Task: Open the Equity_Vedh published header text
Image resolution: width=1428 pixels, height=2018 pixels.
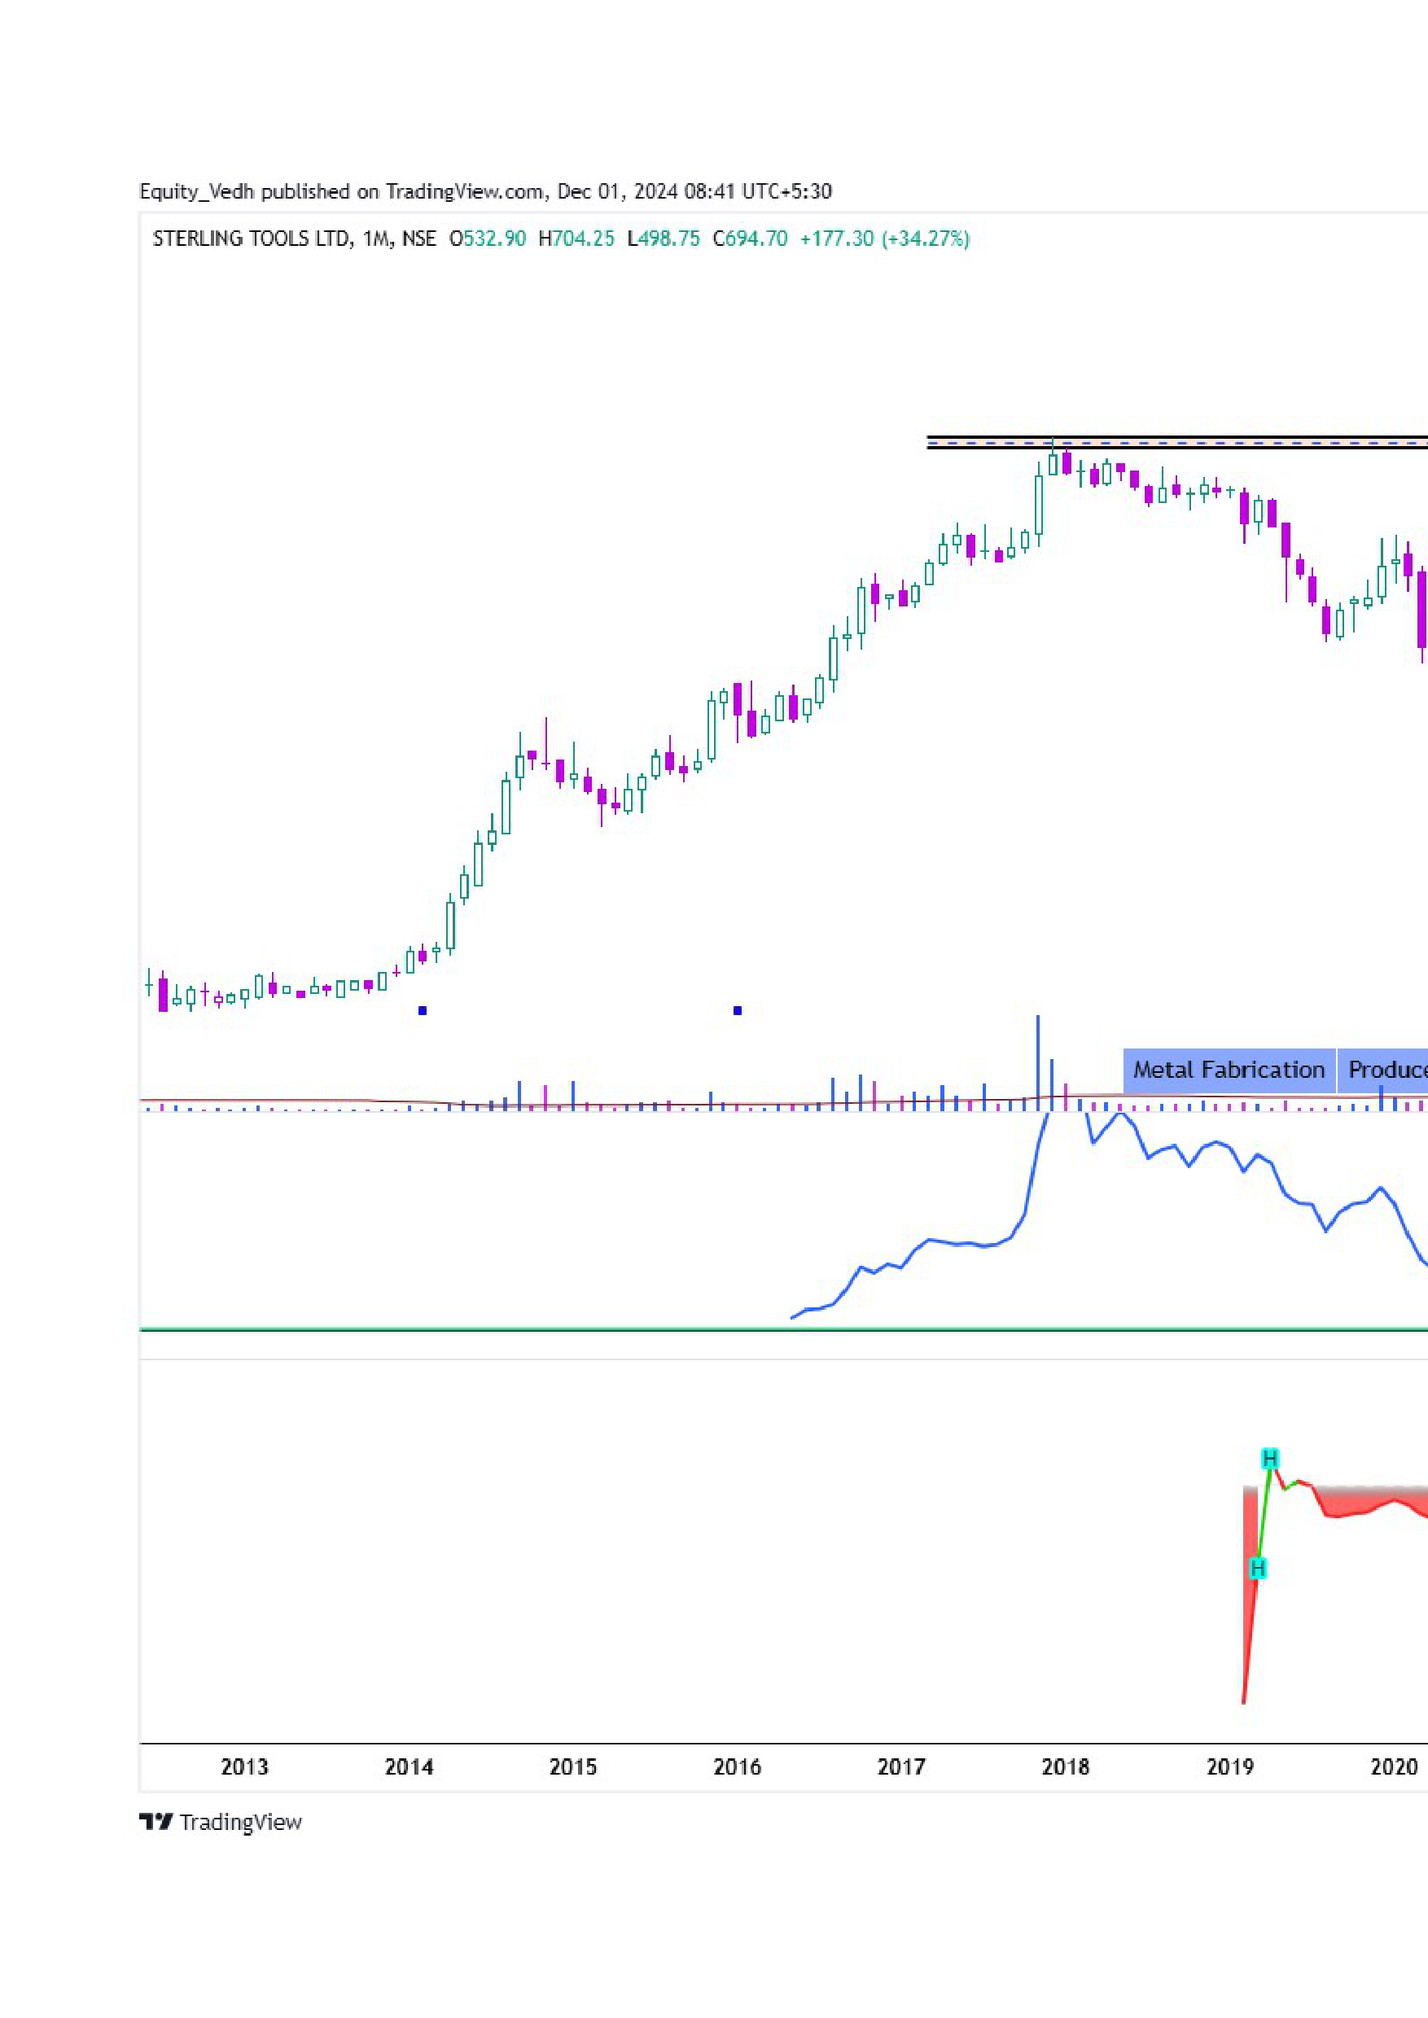Action: click(x=485, y=191)
